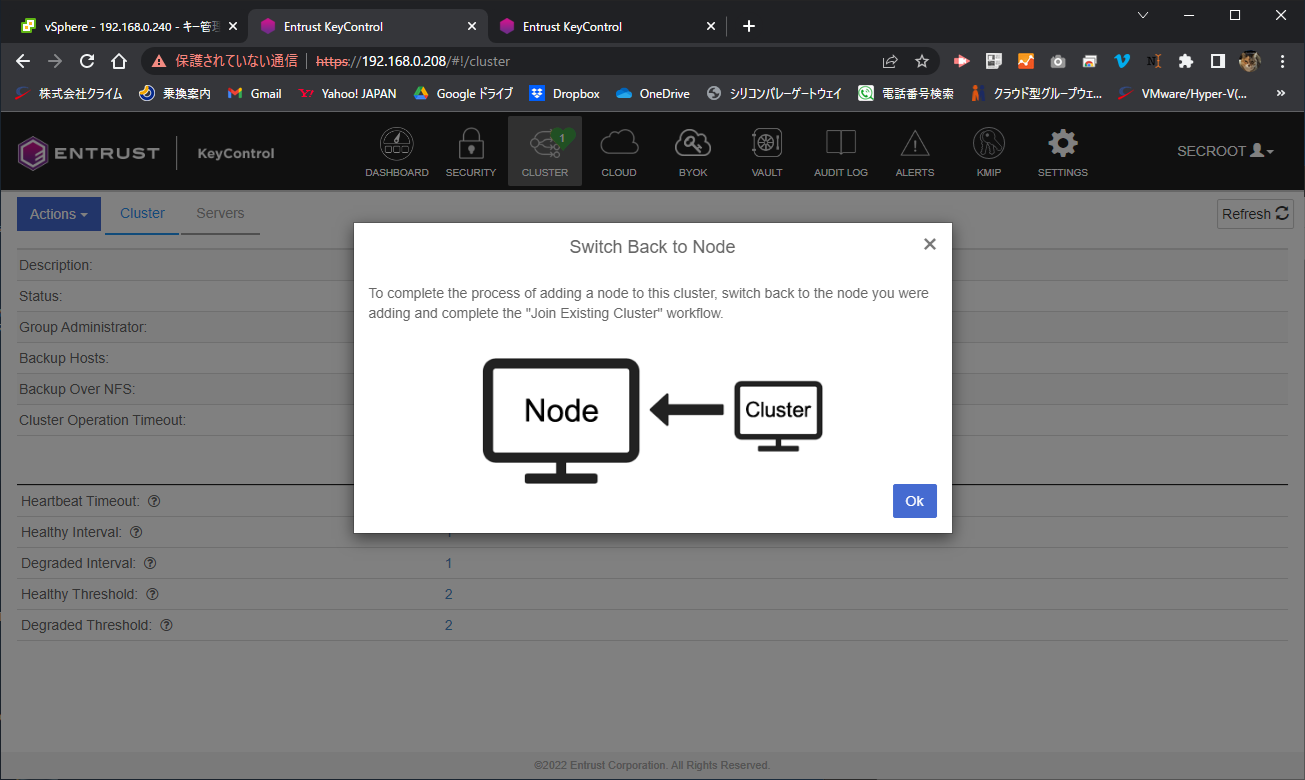Open the Chrome three-dot menu
Image resolution: width=1305 pixels, height=780 pixels.
[x=1282, y=61]
